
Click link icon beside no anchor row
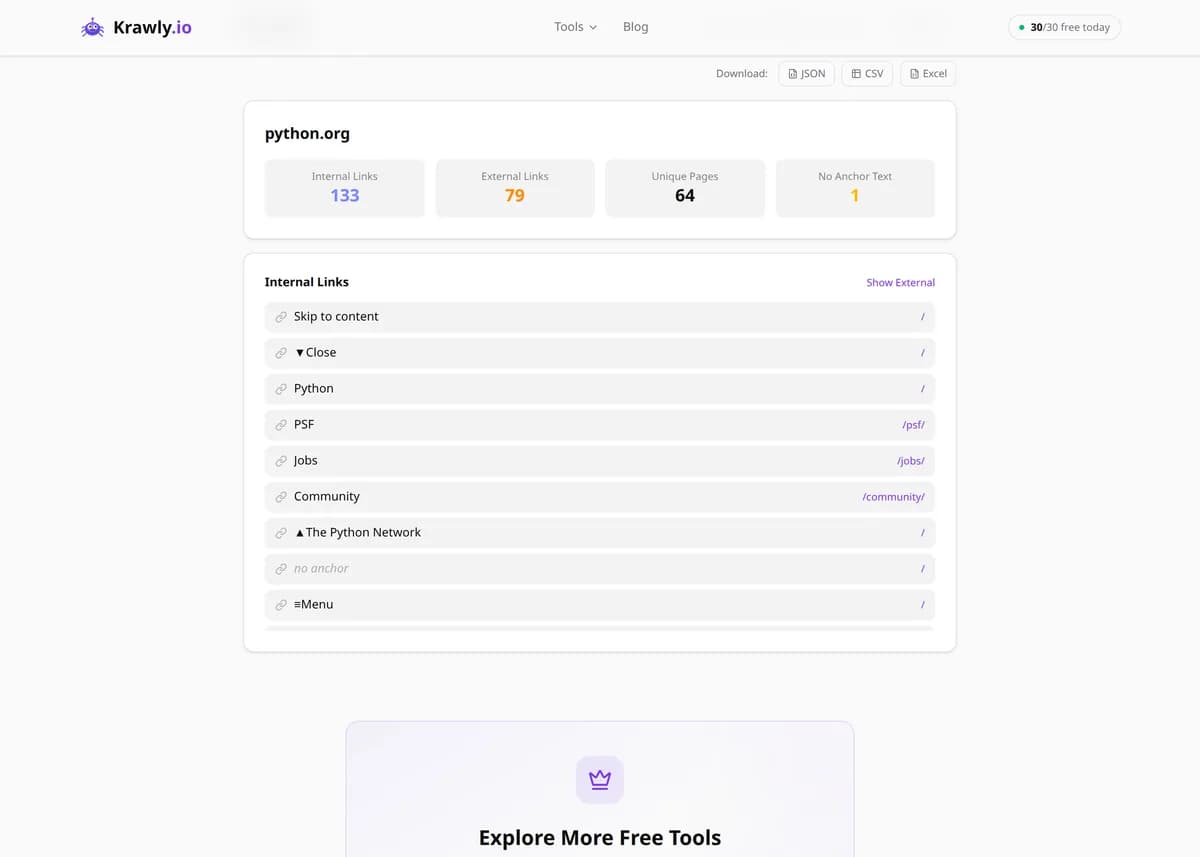pyautogui.click(x=281, y=569)
